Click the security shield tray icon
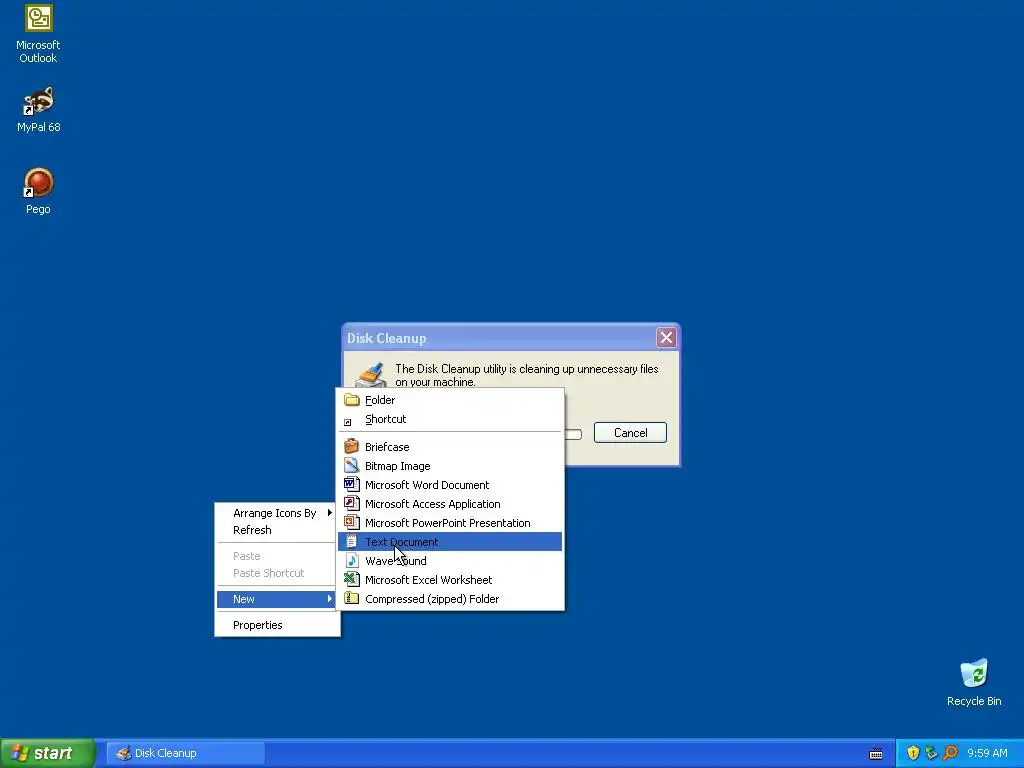Screen dimensions: 1024x768 (913, 753)
